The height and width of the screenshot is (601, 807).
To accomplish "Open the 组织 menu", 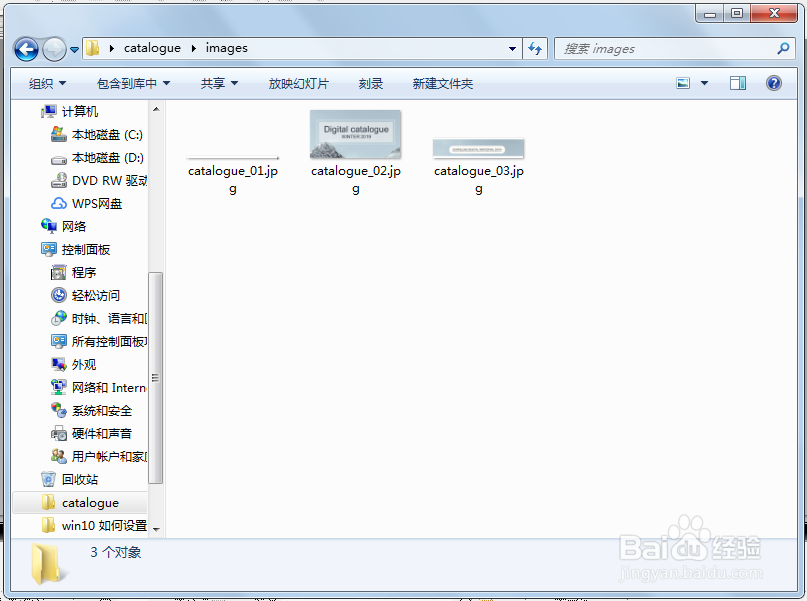I will pos(47,83).
